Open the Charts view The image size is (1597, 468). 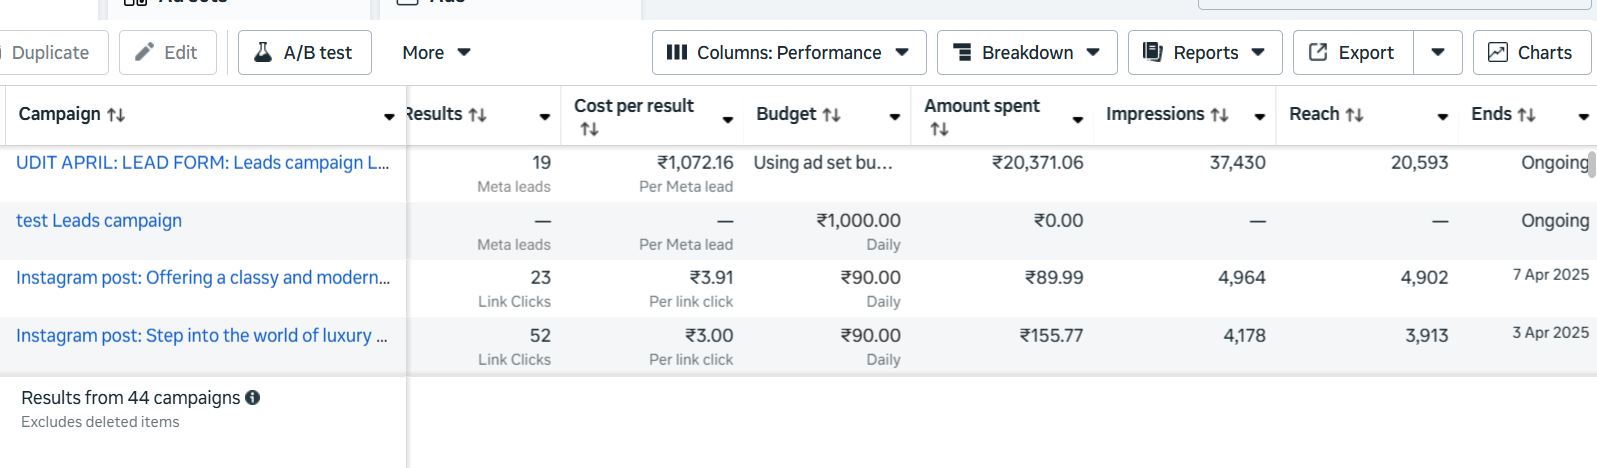tap(1531, 53)
